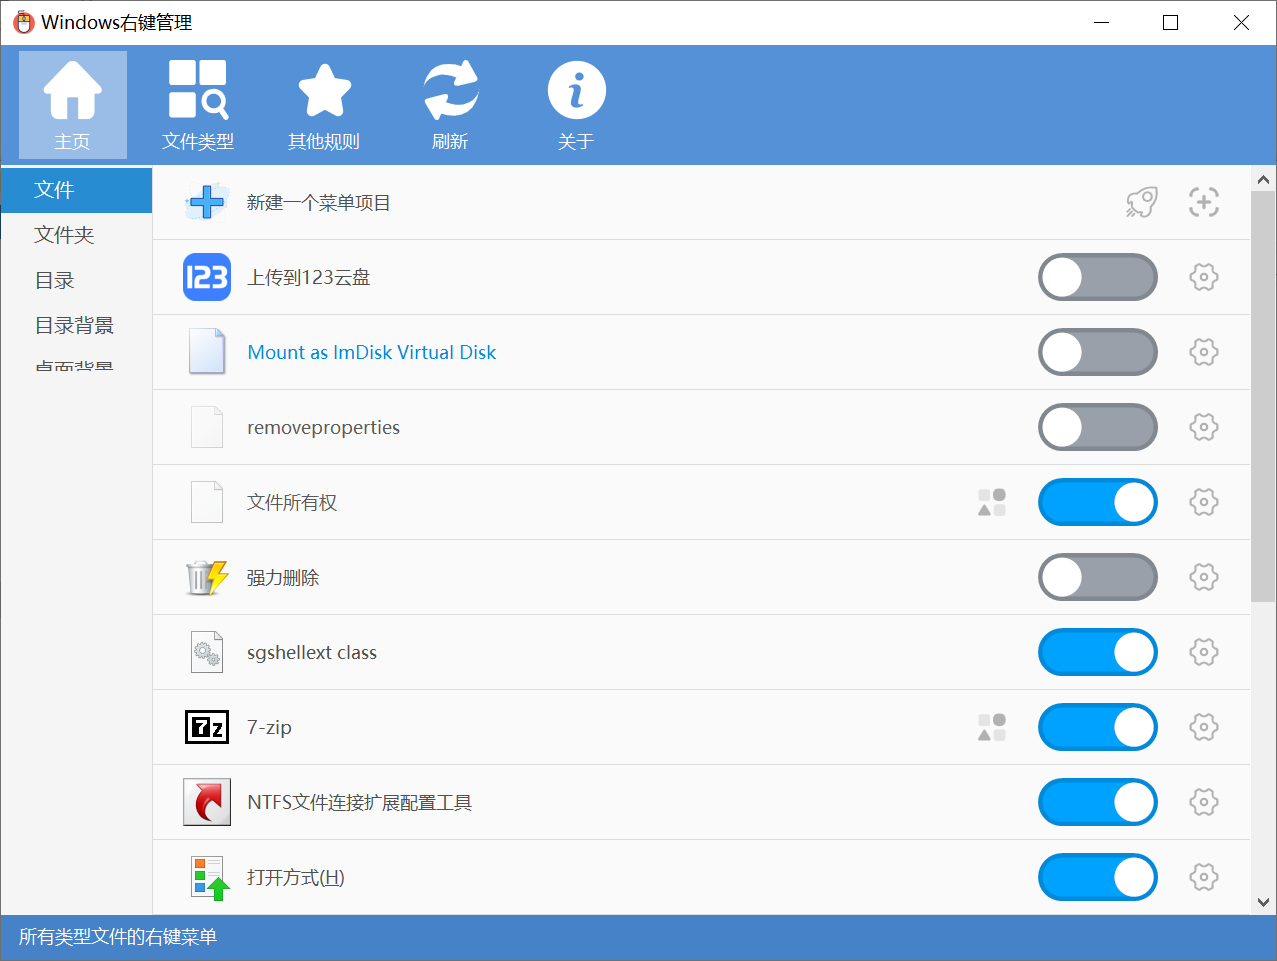Click the 7z logo icon
This screenshot has width=1277, height=961.
[x=207, y=727]
